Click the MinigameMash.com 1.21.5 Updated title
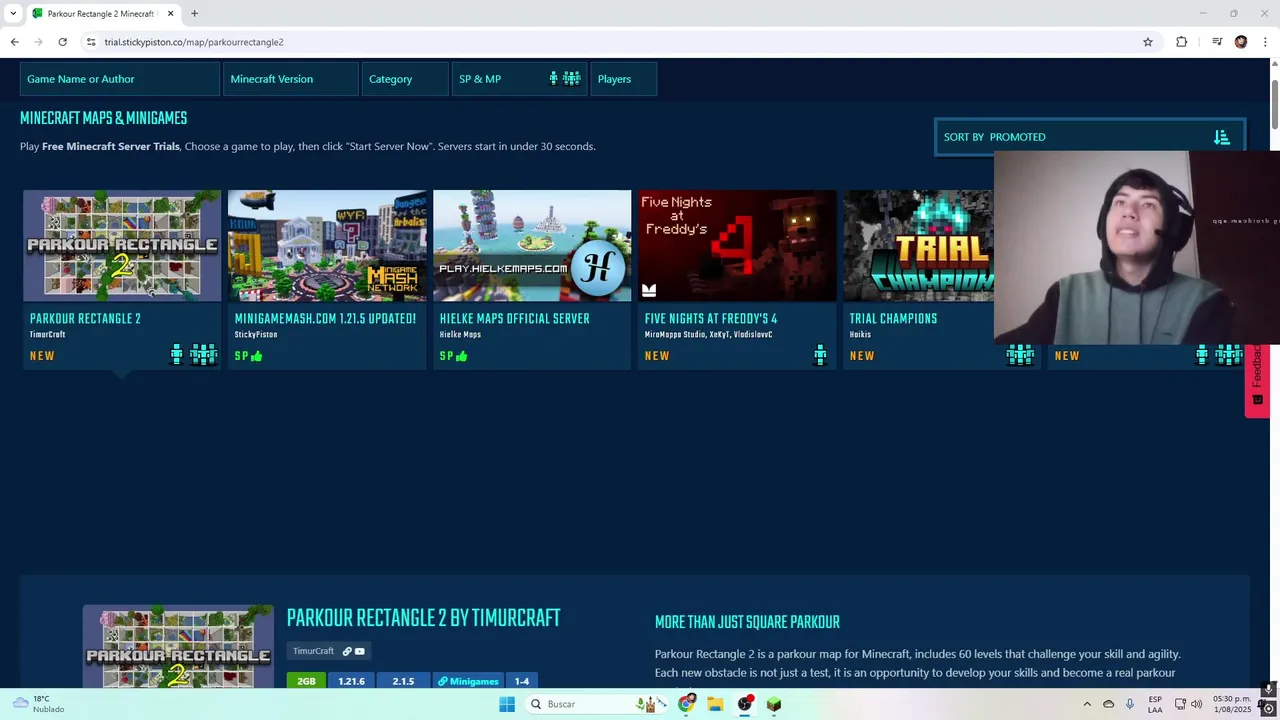The image size is (1280, 720). coord(325,319)
